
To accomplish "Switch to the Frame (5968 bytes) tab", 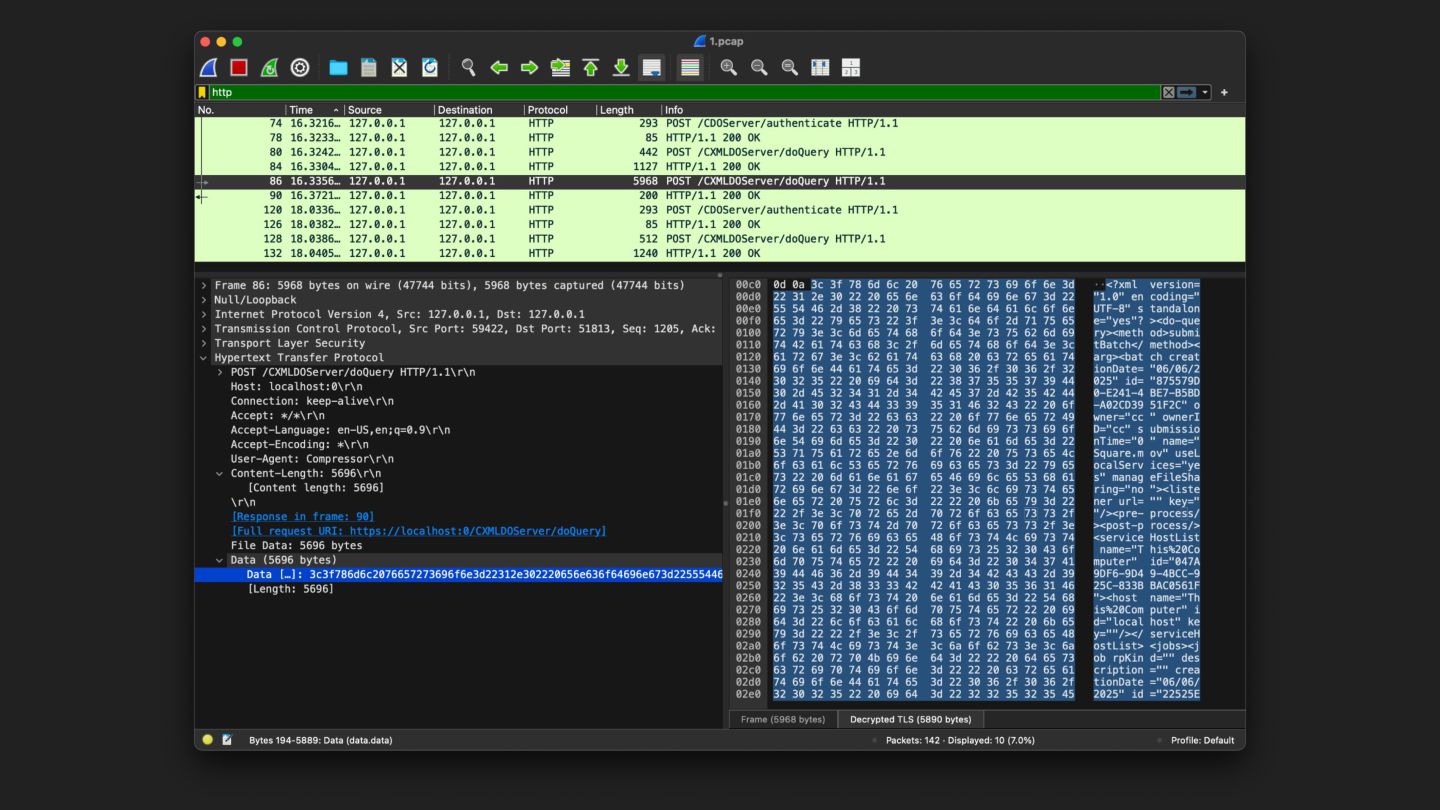I will (x=783, y=719).
